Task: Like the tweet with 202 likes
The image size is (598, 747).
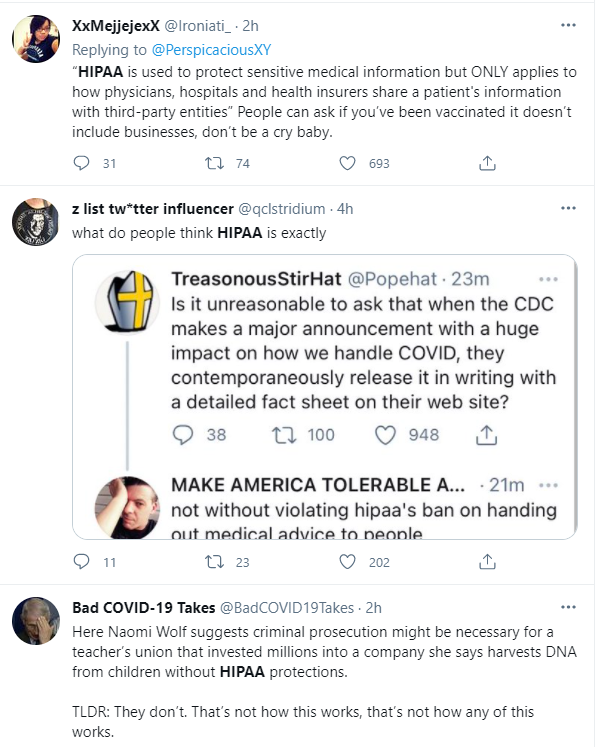Action: point(347,562)
